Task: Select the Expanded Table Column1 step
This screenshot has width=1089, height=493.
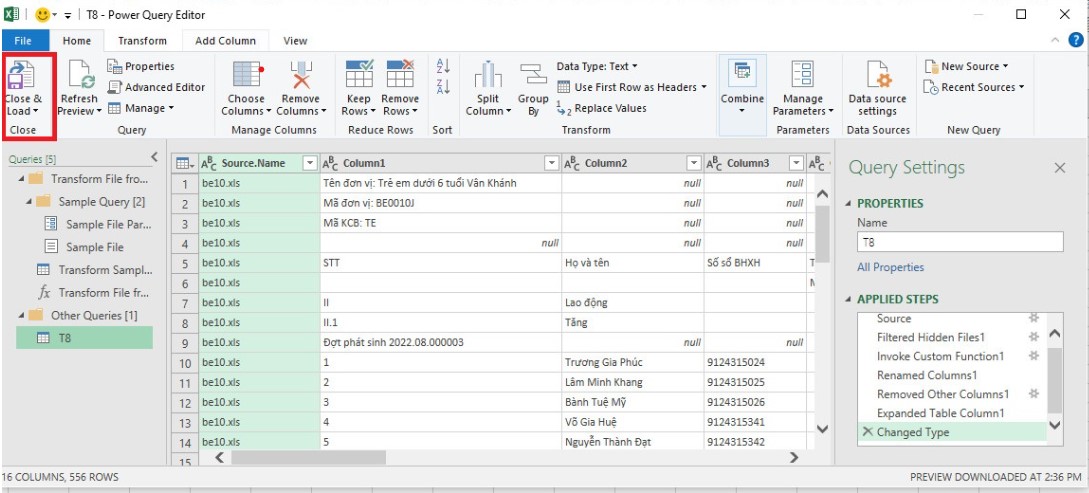Action: [x=940, y=413]
